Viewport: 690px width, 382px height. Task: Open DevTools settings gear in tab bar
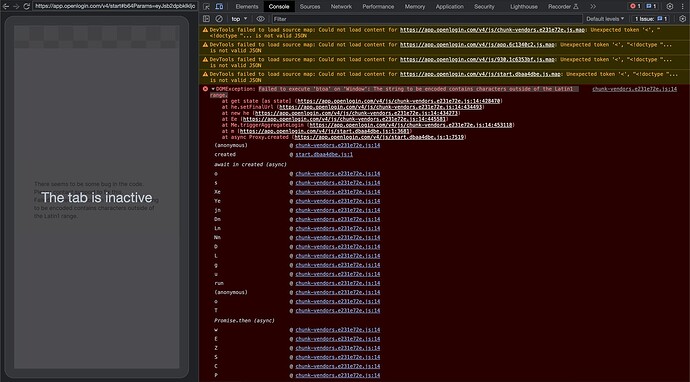point(670,7)
